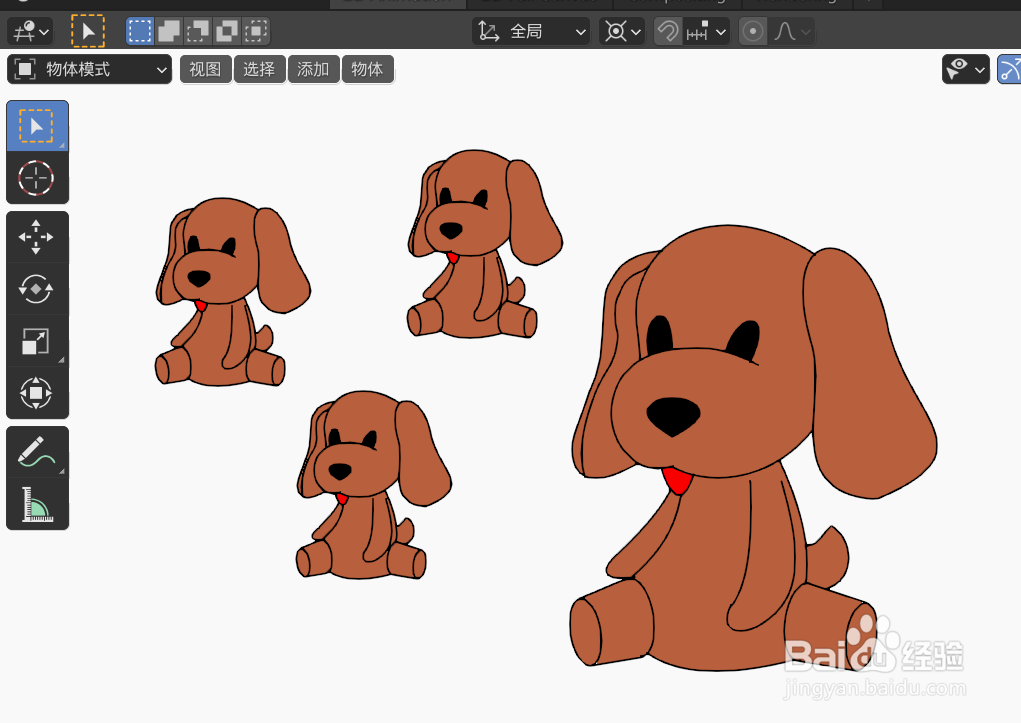This screenshot has height=723, width=1021.
Task: Open the 全局 transform orientation dropdown
Action: coord(531,31)
